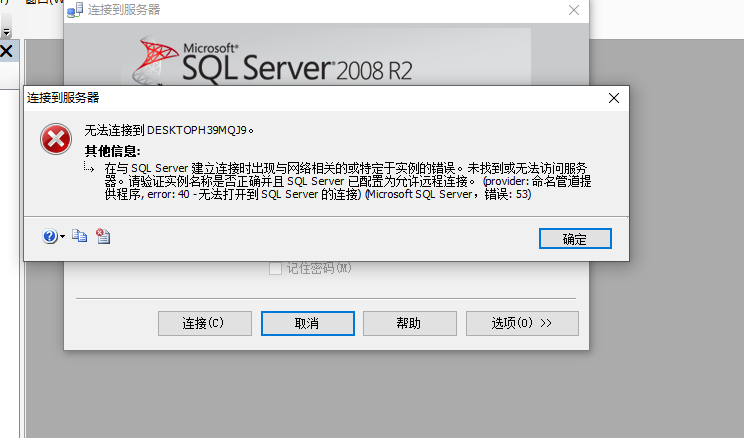Toggle 记住密码 checkbox
The width and height of the screenshot is (744, 438).
click(275, 269)
